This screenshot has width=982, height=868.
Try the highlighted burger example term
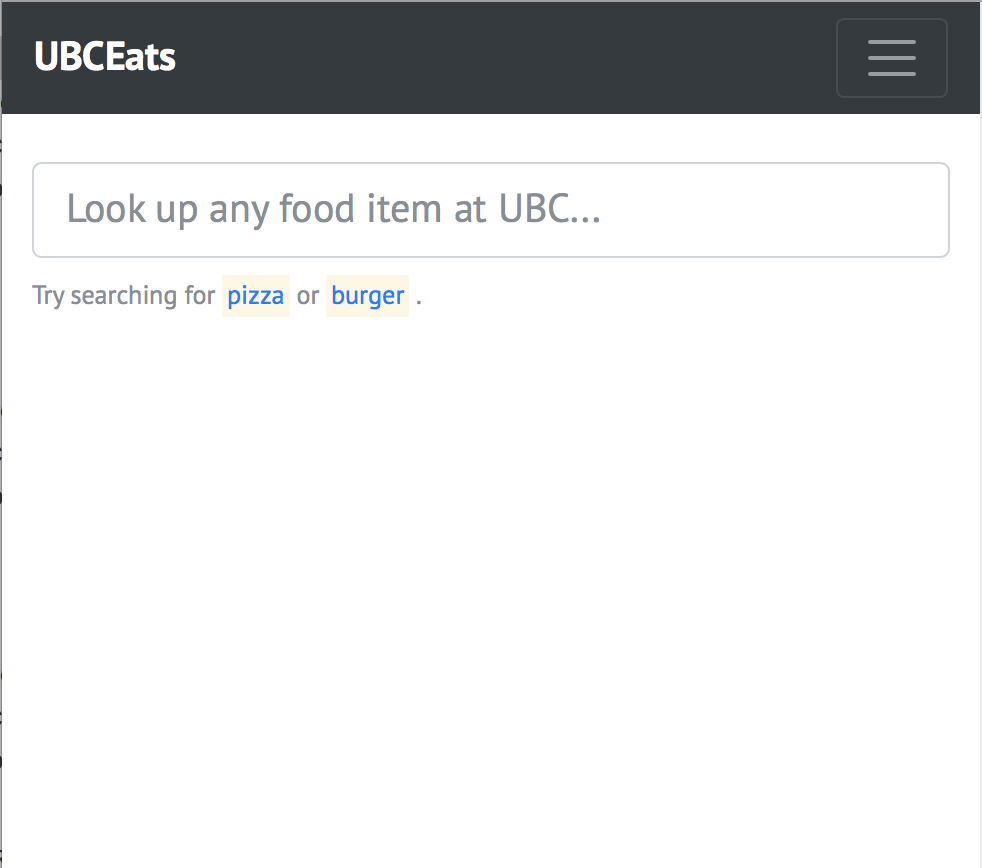pos(368,296)
